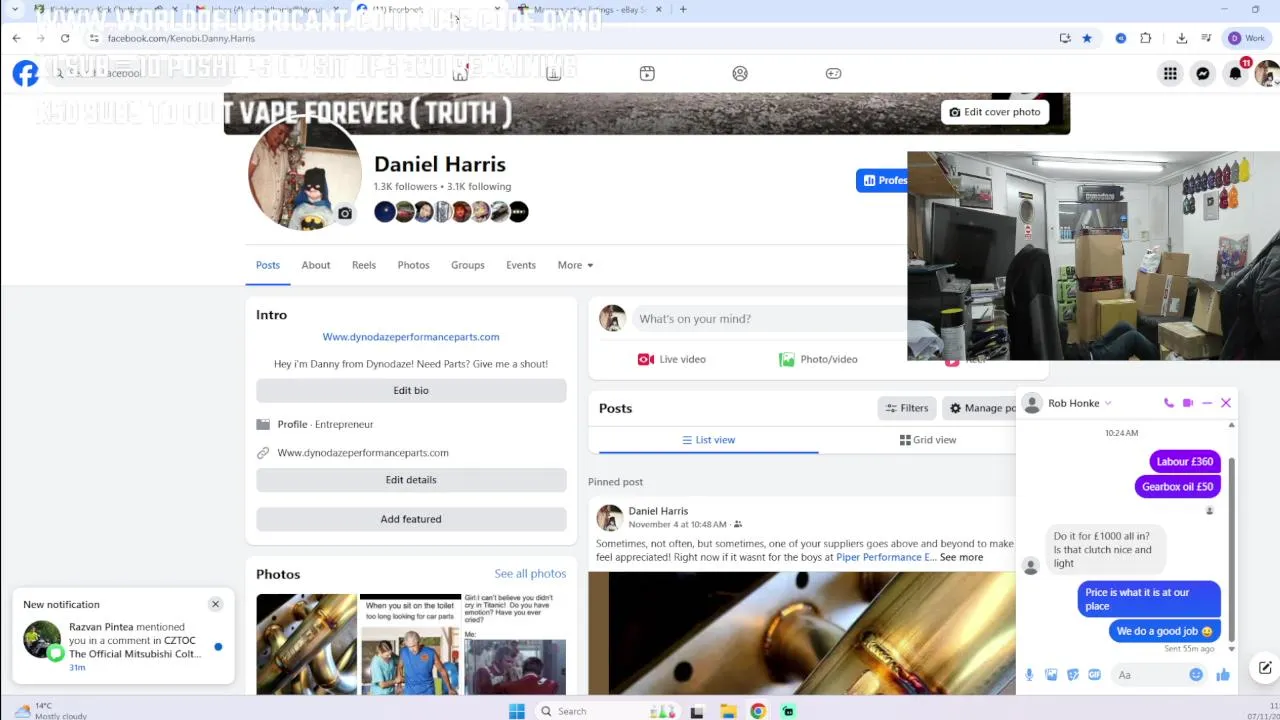
Task: Choose a sticker in the chat
Action: [1073, 675]
